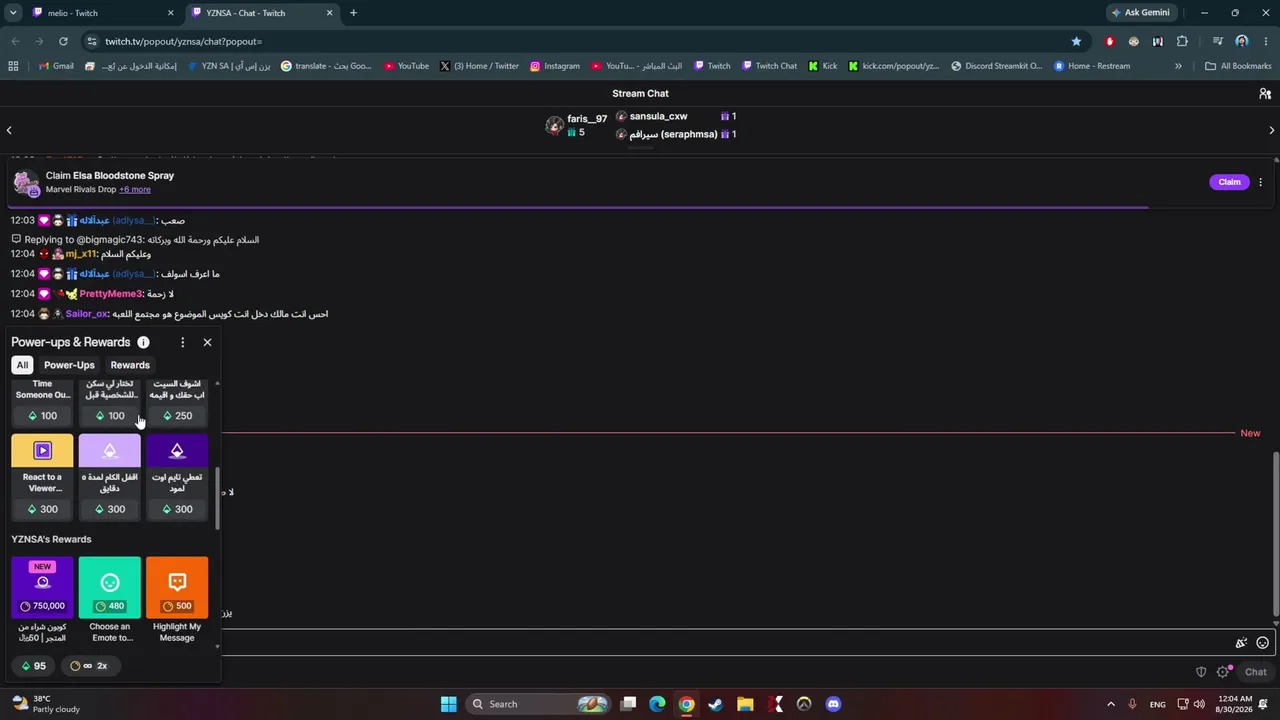Switch to the Power-Ups tab
This screenshot has width=1280, height=720.
pyautogui.click(x=69, y=365)
